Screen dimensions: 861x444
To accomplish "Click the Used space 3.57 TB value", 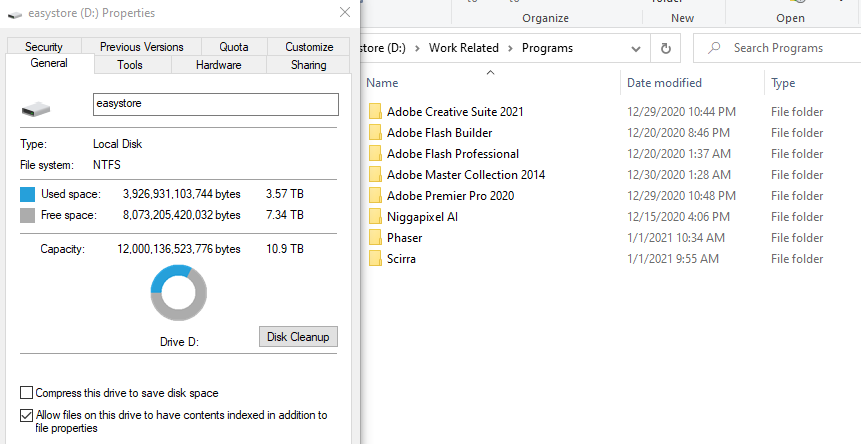I will 285,194.
